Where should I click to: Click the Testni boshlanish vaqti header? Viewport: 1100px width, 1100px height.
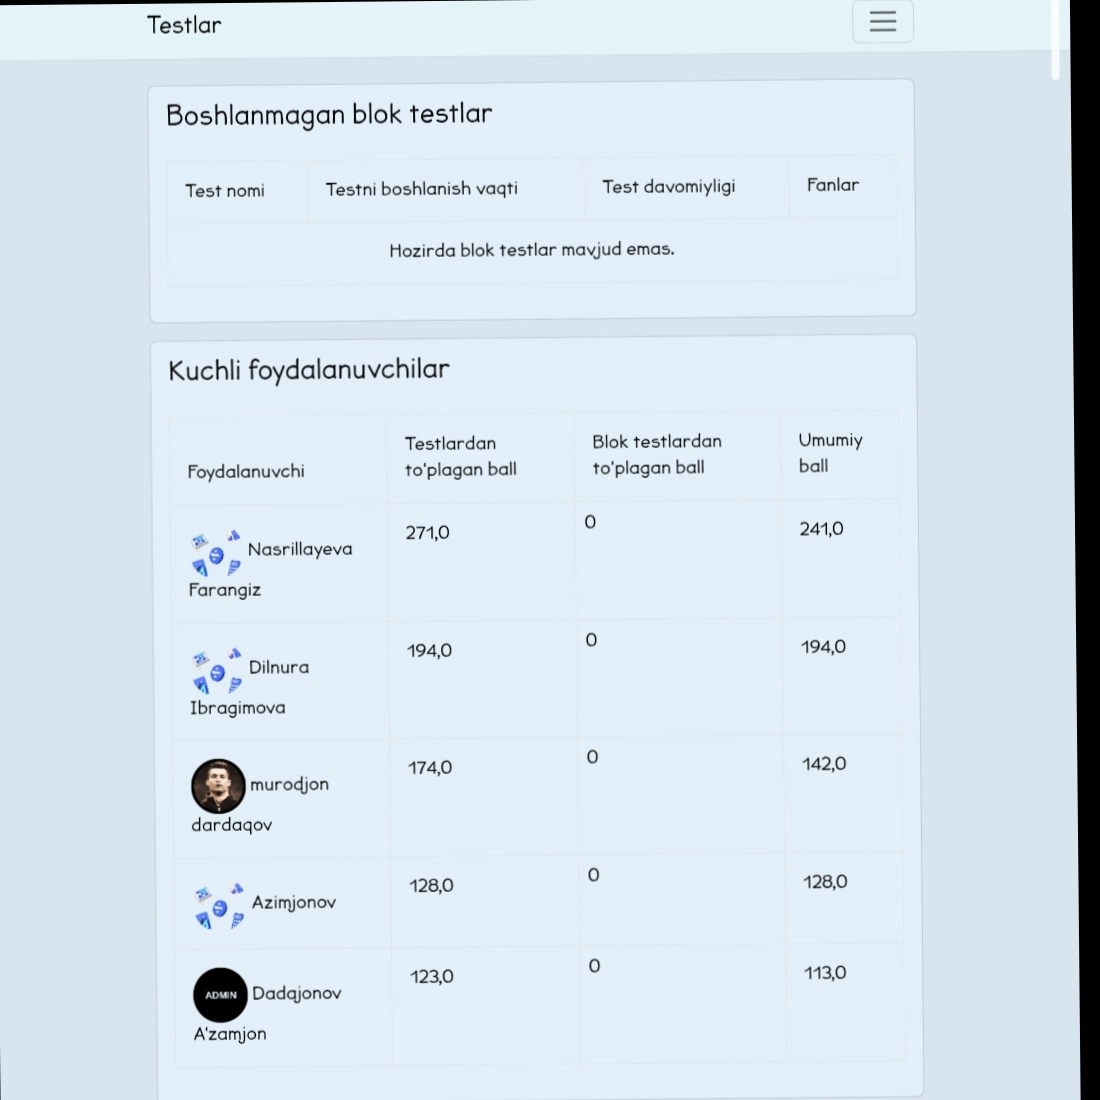coord(421,188)
